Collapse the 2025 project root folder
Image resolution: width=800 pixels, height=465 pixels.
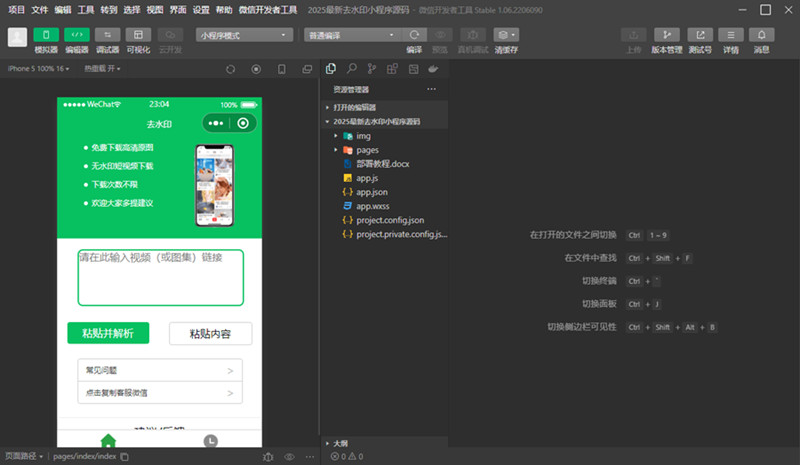pos(385,121)
